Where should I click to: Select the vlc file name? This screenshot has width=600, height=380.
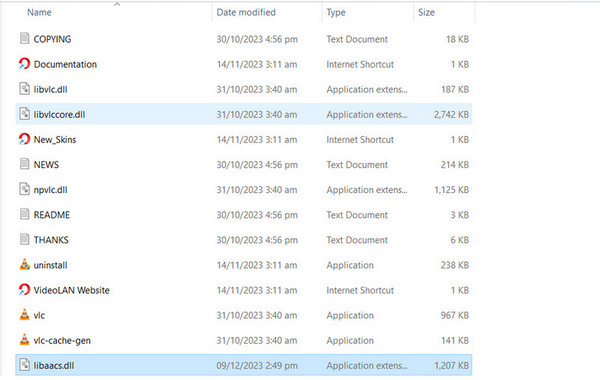[x=39, y=315]
